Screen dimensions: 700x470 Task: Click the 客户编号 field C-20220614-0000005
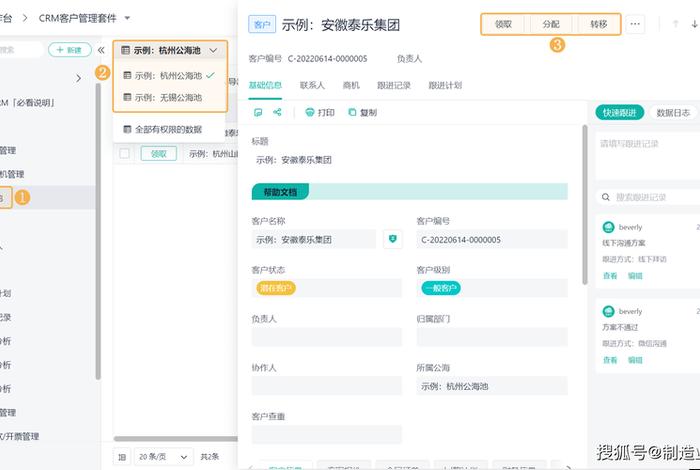492,240
